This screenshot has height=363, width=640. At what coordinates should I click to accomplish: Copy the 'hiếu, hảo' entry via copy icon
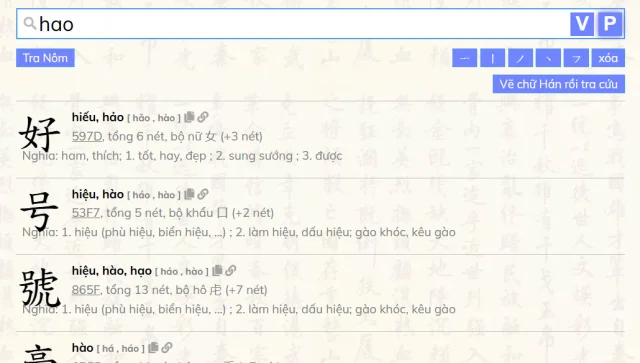[189, 117]
